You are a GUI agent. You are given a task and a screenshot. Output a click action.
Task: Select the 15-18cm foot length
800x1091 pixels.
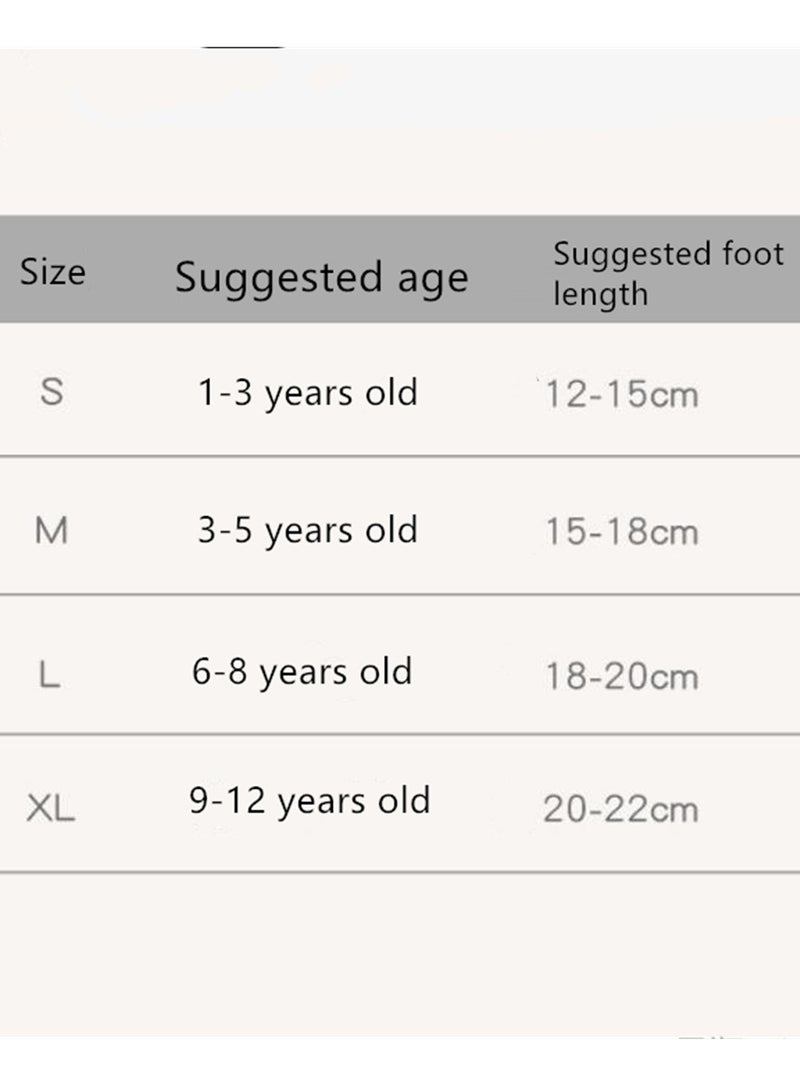click(621, 532)
